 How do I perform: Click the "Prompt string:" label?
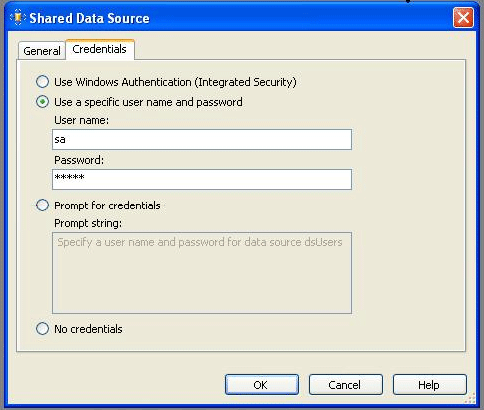click(x=88, y=223)
